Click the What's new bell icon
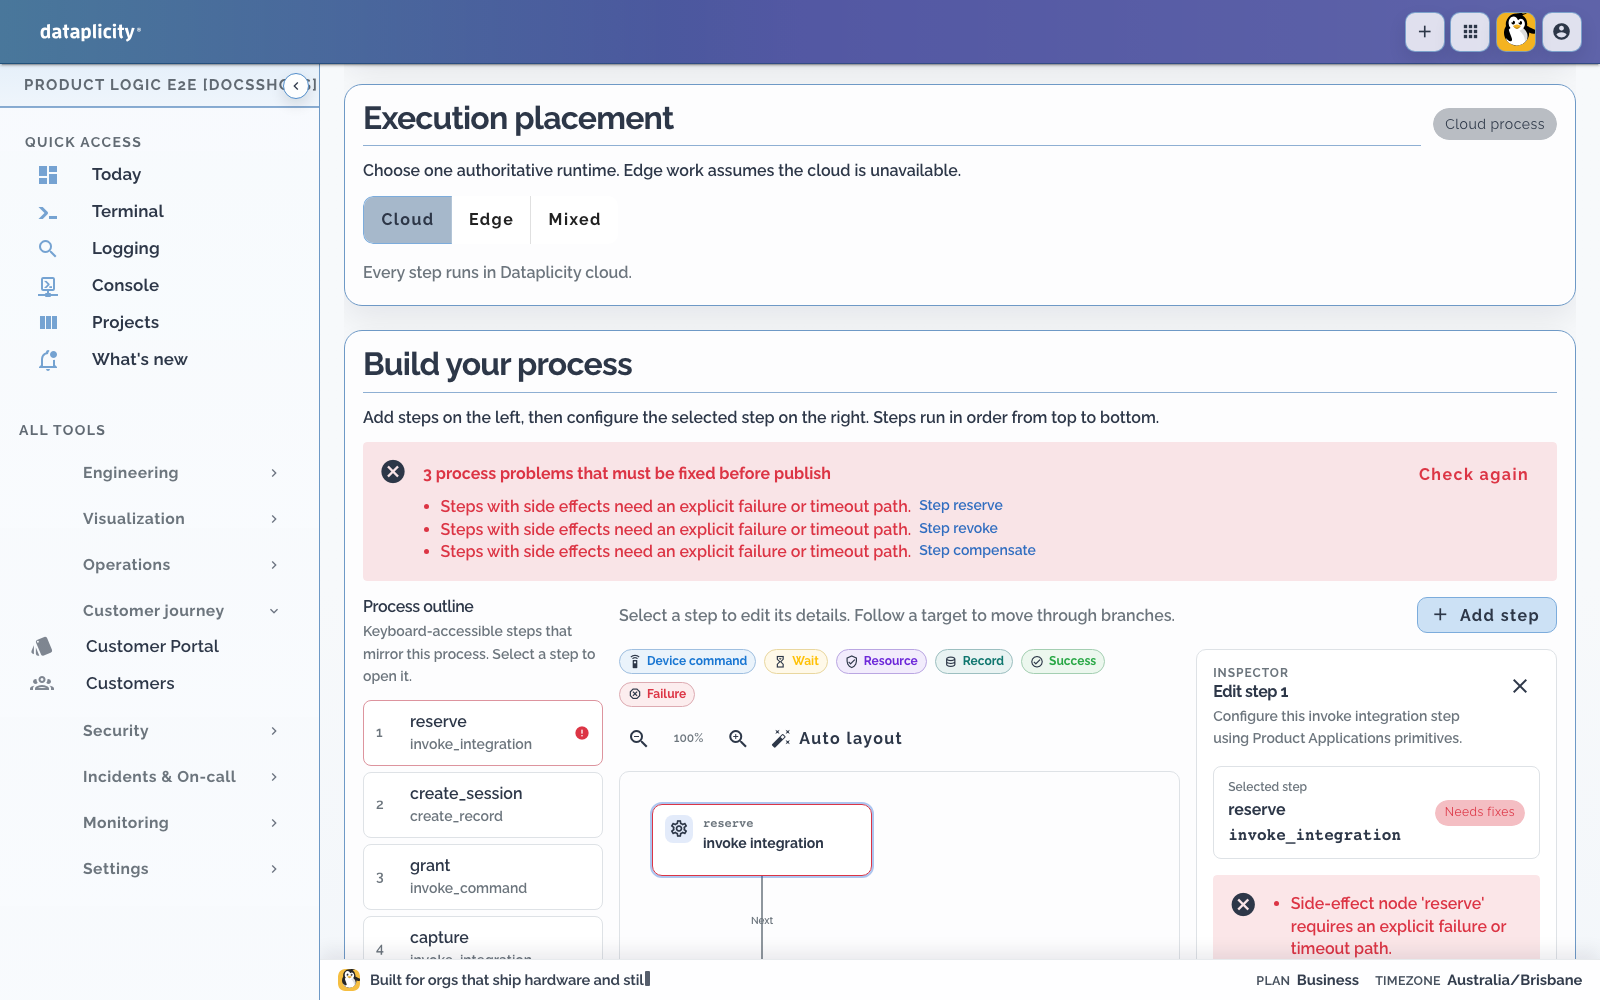Screen dimensions: 1600x1000 click(x=48, y=360)
